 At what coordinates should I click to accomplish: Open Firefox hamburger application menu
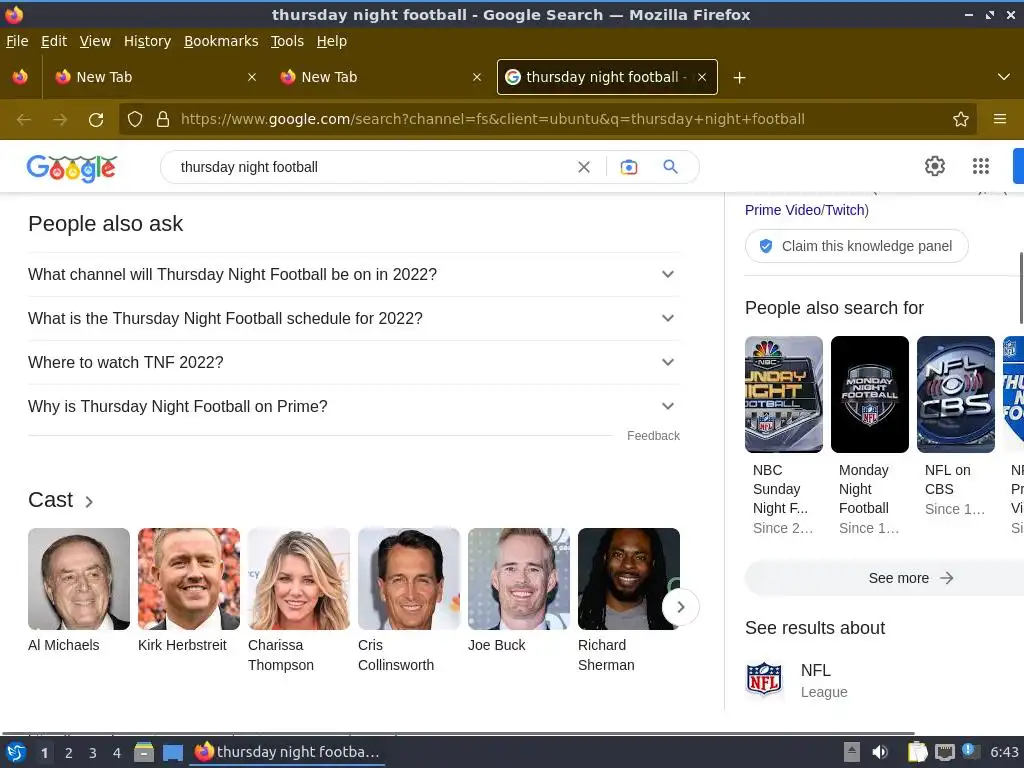point(1000,120)
